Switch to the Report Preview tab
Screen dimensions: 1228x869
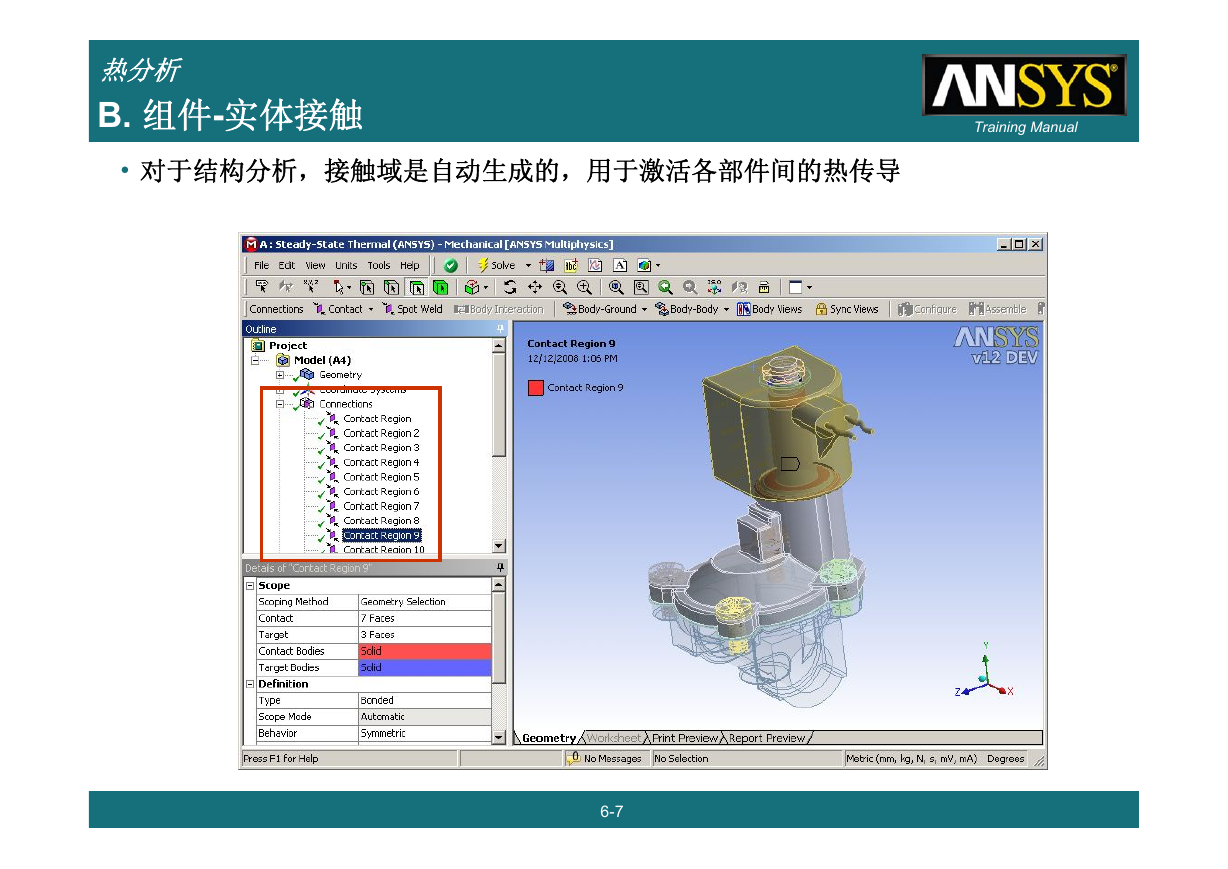767,738
